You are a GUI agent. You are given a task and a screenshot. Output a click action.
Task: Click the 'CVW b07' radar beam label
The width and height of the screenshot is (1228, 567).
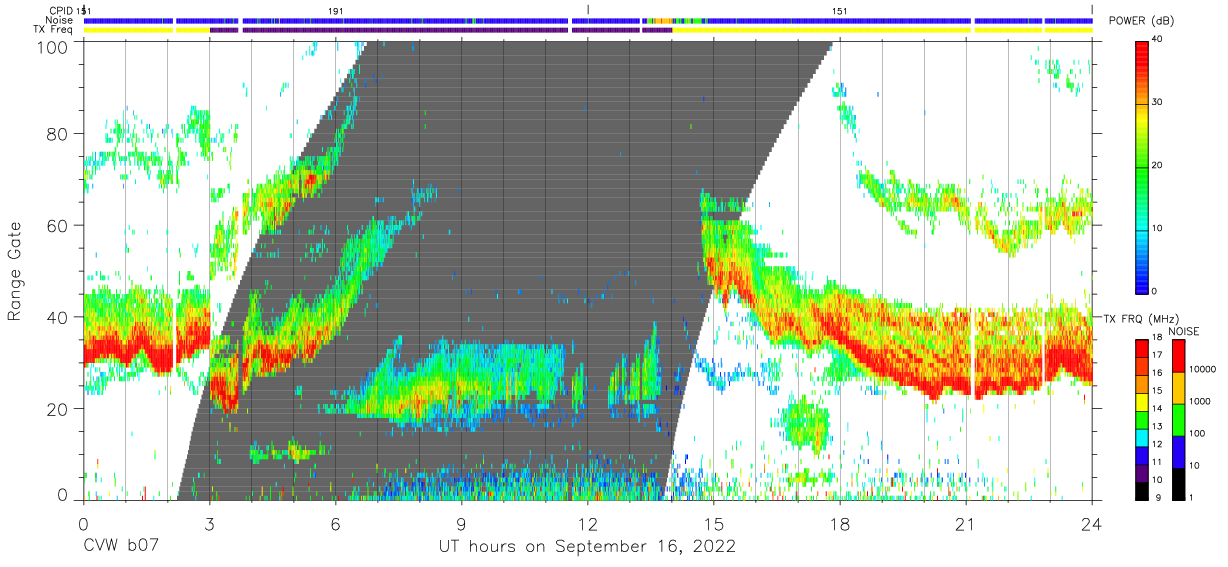point(122,547)
